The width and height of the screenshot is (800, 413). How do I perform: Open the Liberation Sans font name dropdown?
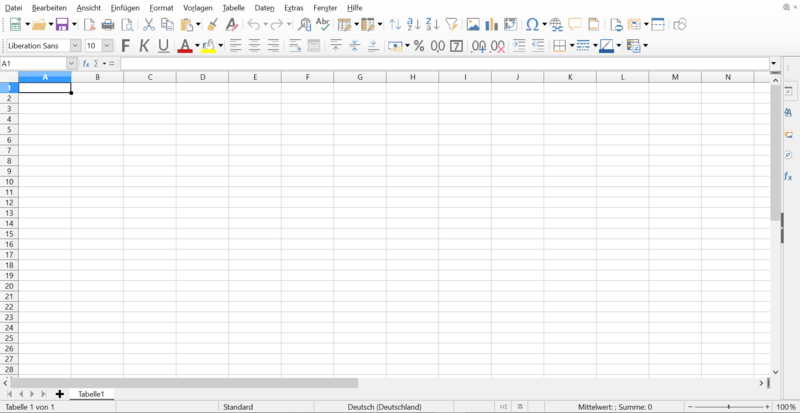pos(75,46)
